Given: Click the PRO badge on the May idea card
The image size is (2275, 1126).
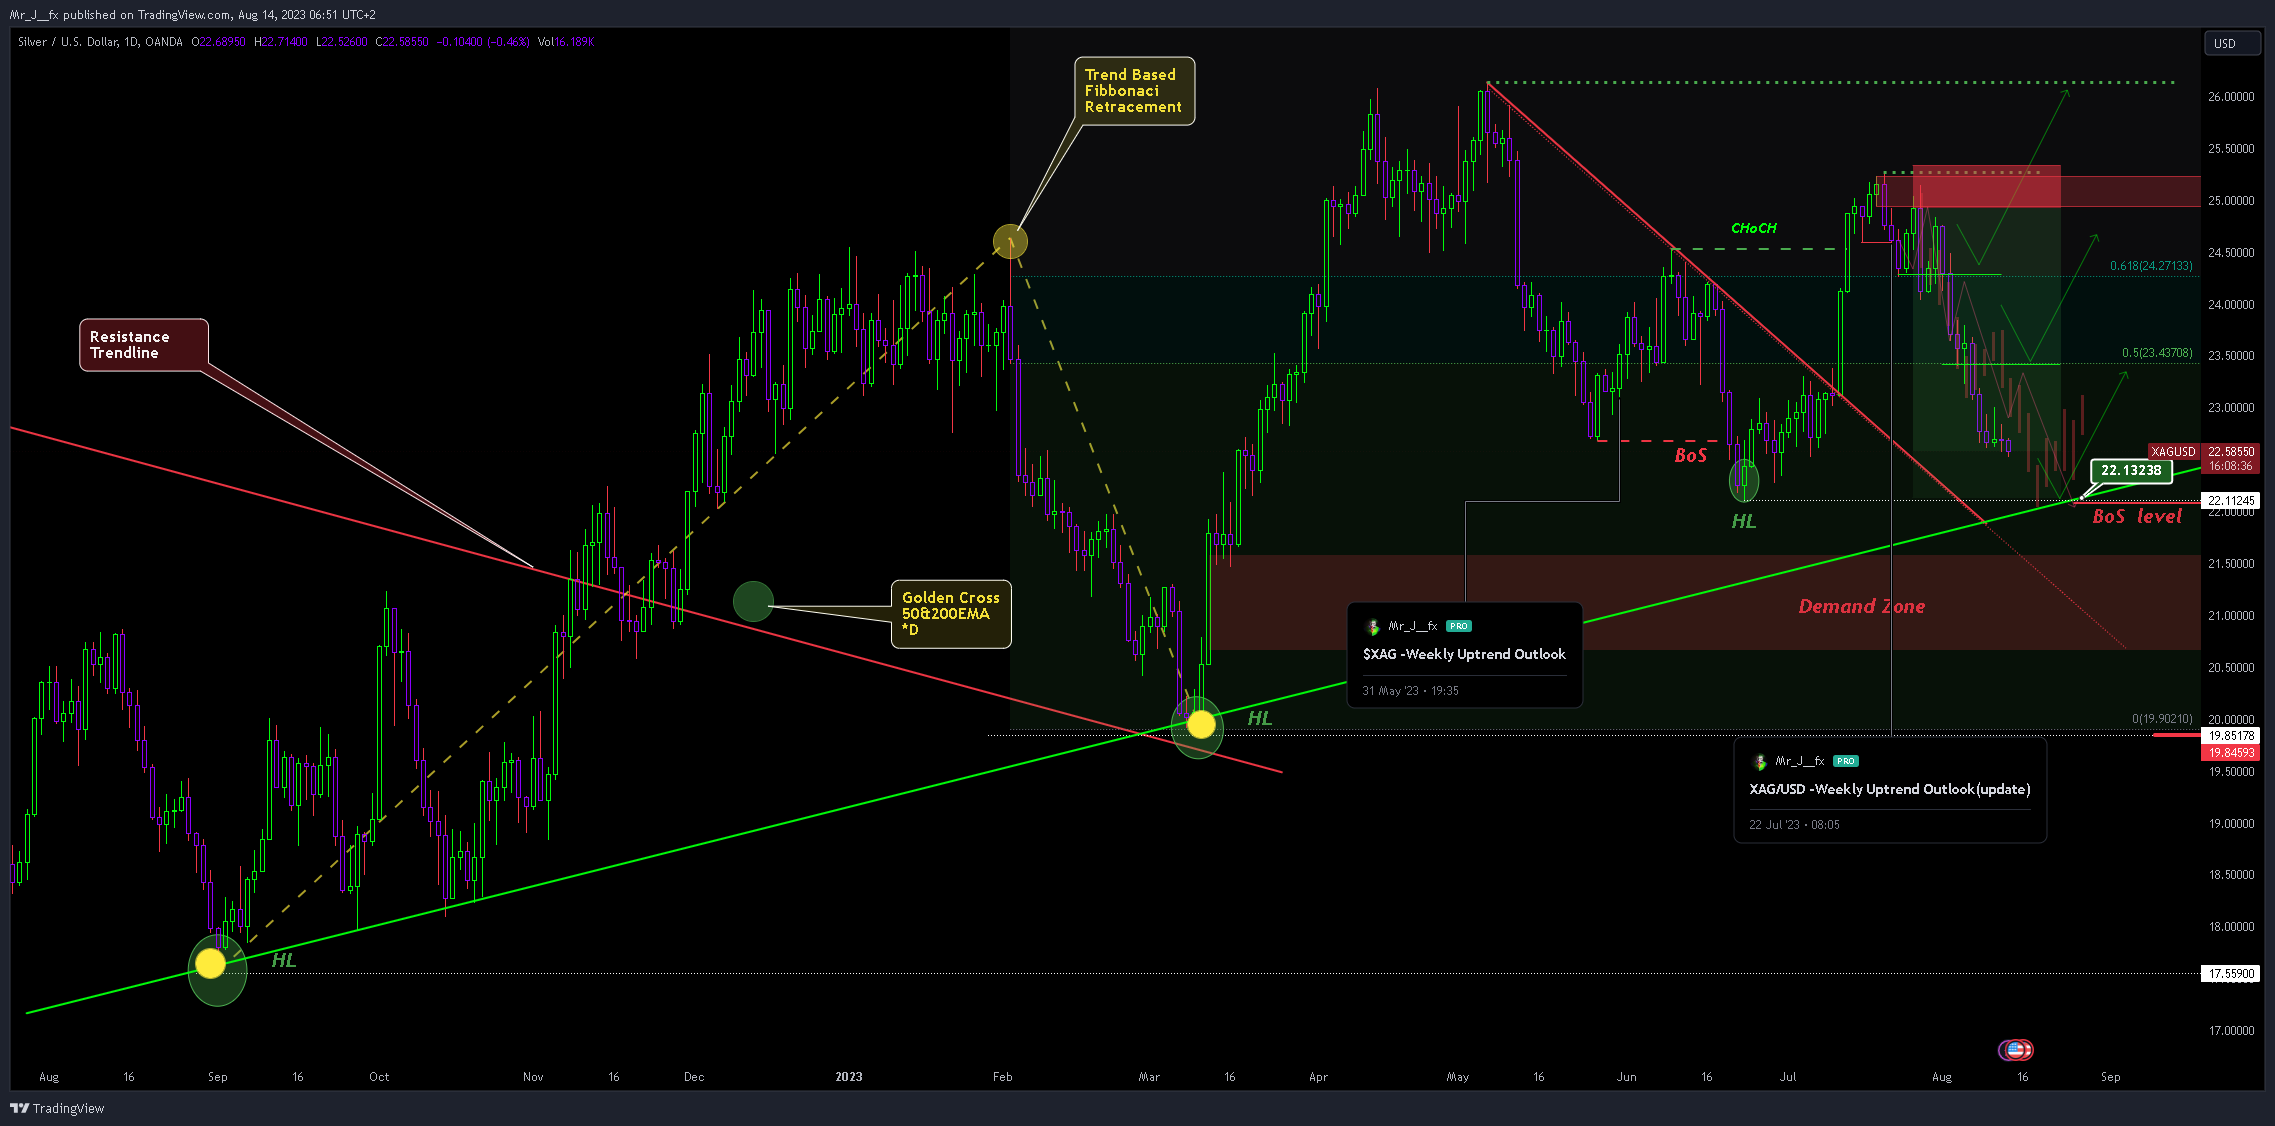Looking at the screenshot, I should coord(1458,626).
